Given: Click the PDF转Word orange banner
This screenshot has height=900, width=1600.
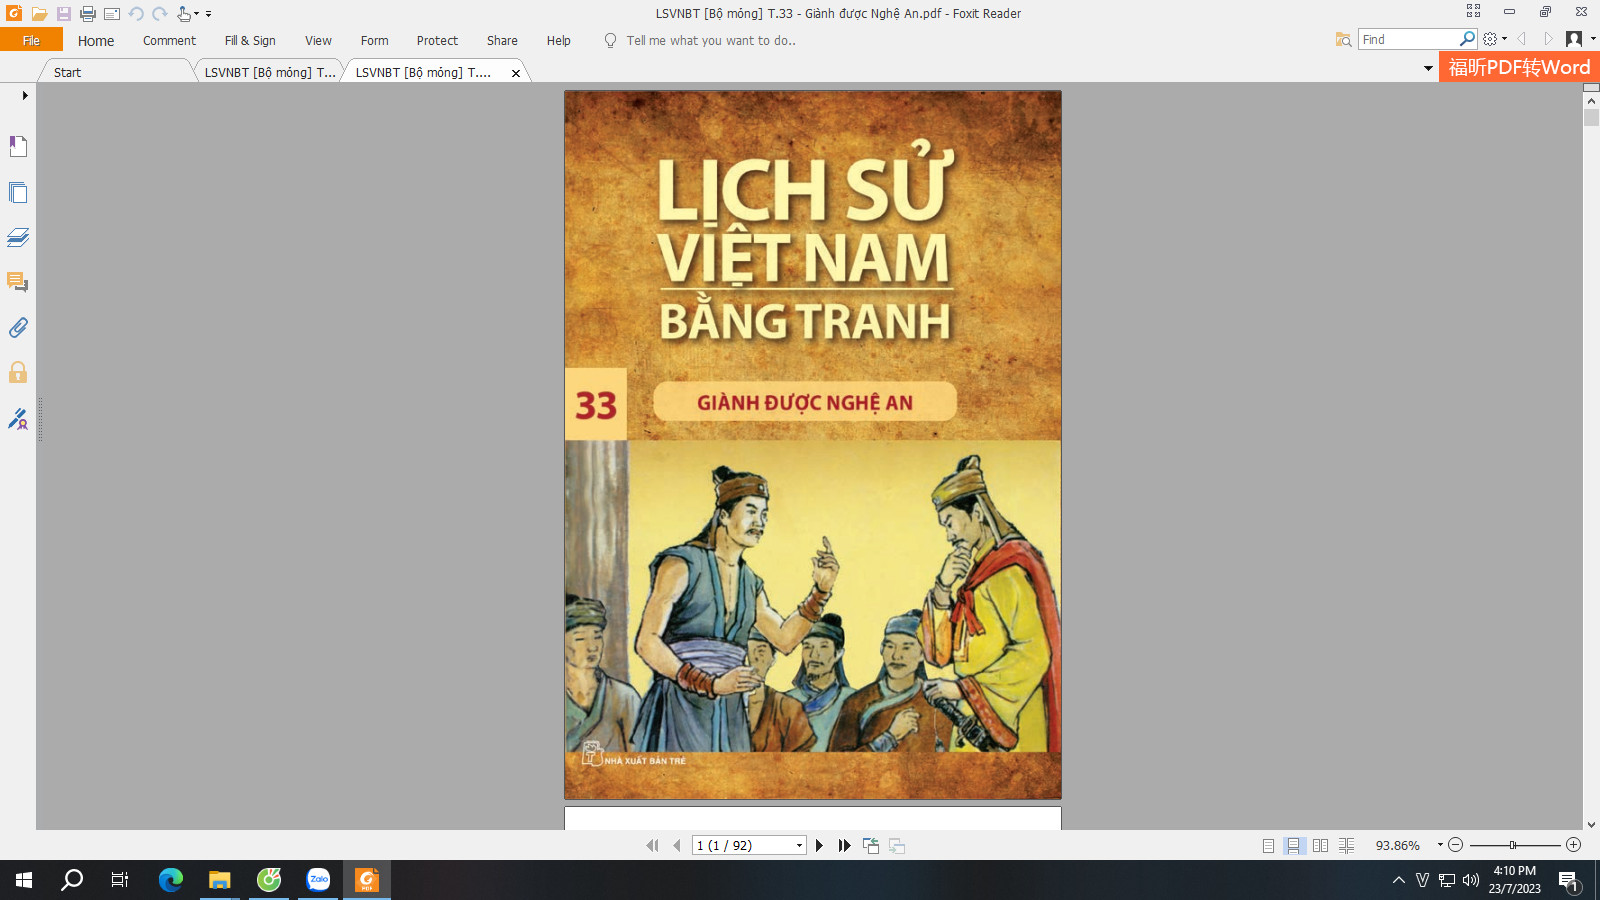Looking at the screenshot, I should coord(1519,67).
